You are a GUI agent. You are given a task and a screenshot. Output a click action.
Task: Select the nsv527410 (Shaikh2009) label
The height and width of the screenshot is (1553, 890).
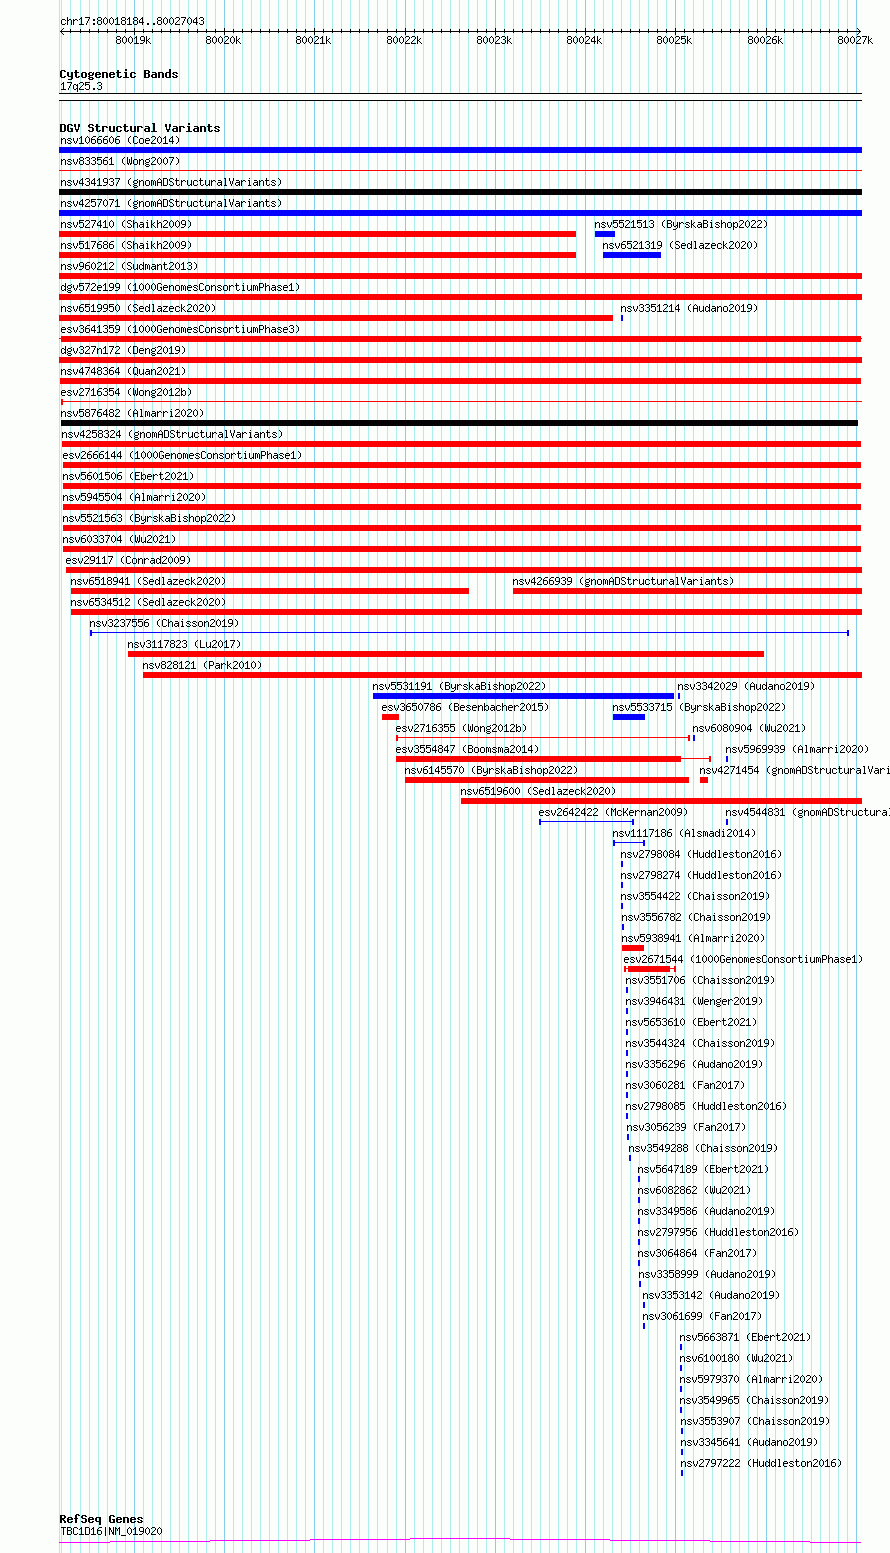click(x=126, y=224)
